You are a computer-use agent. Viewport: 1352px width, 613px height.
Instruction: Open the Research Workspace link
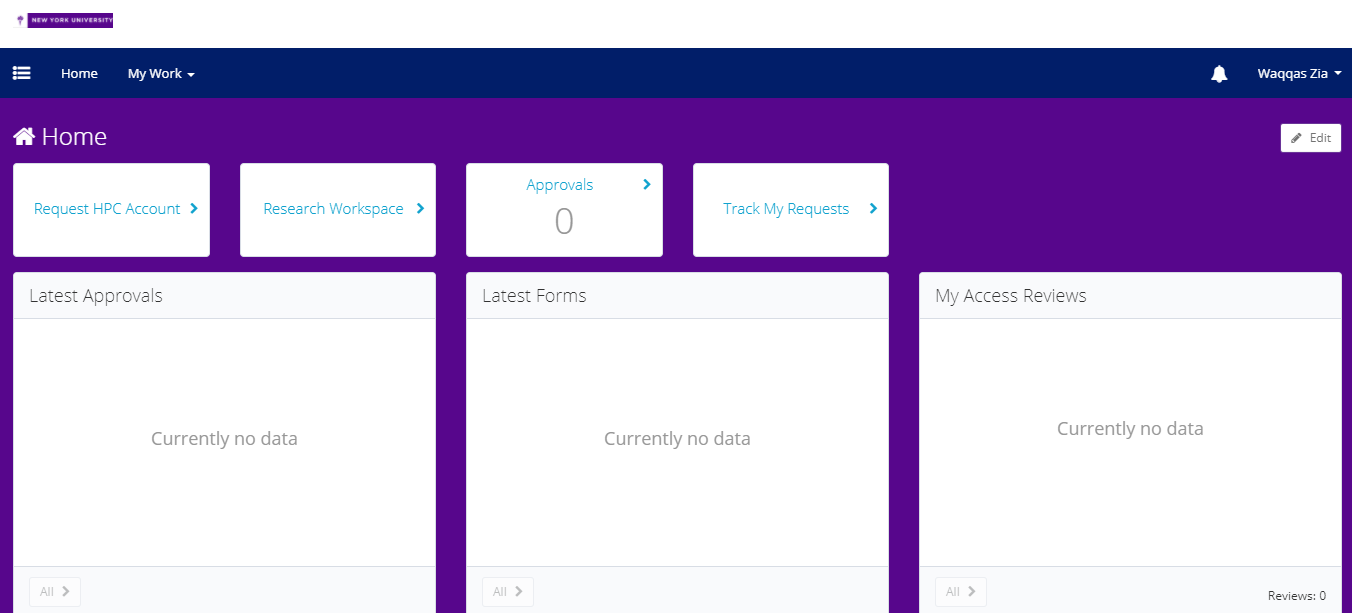point(333,209)
